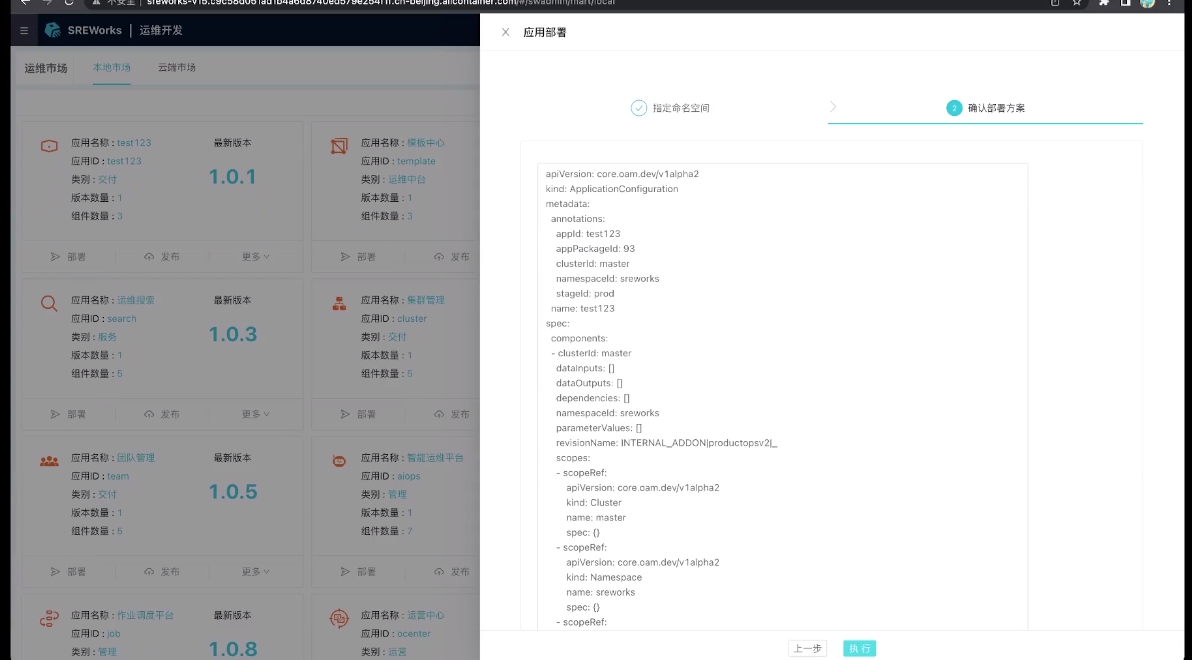Click the 团队管理 people app icon

tap(49, 461)
